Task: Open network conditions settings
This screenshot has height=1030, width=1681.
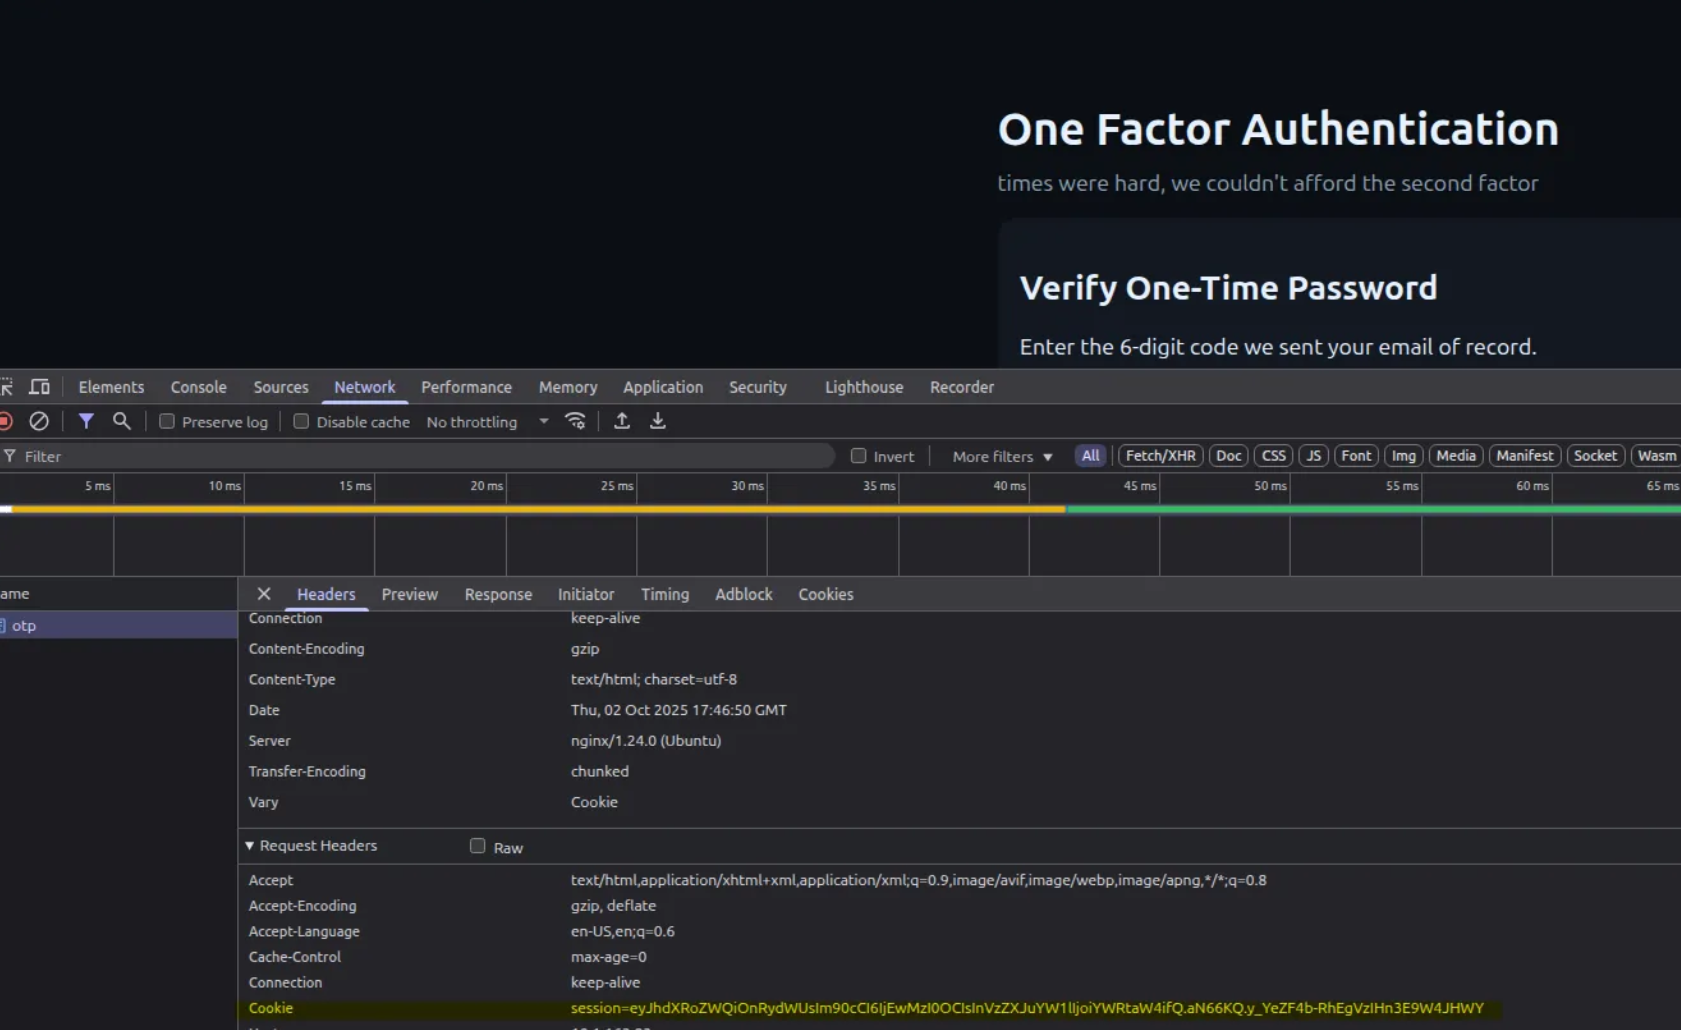Action: (575, 421)
